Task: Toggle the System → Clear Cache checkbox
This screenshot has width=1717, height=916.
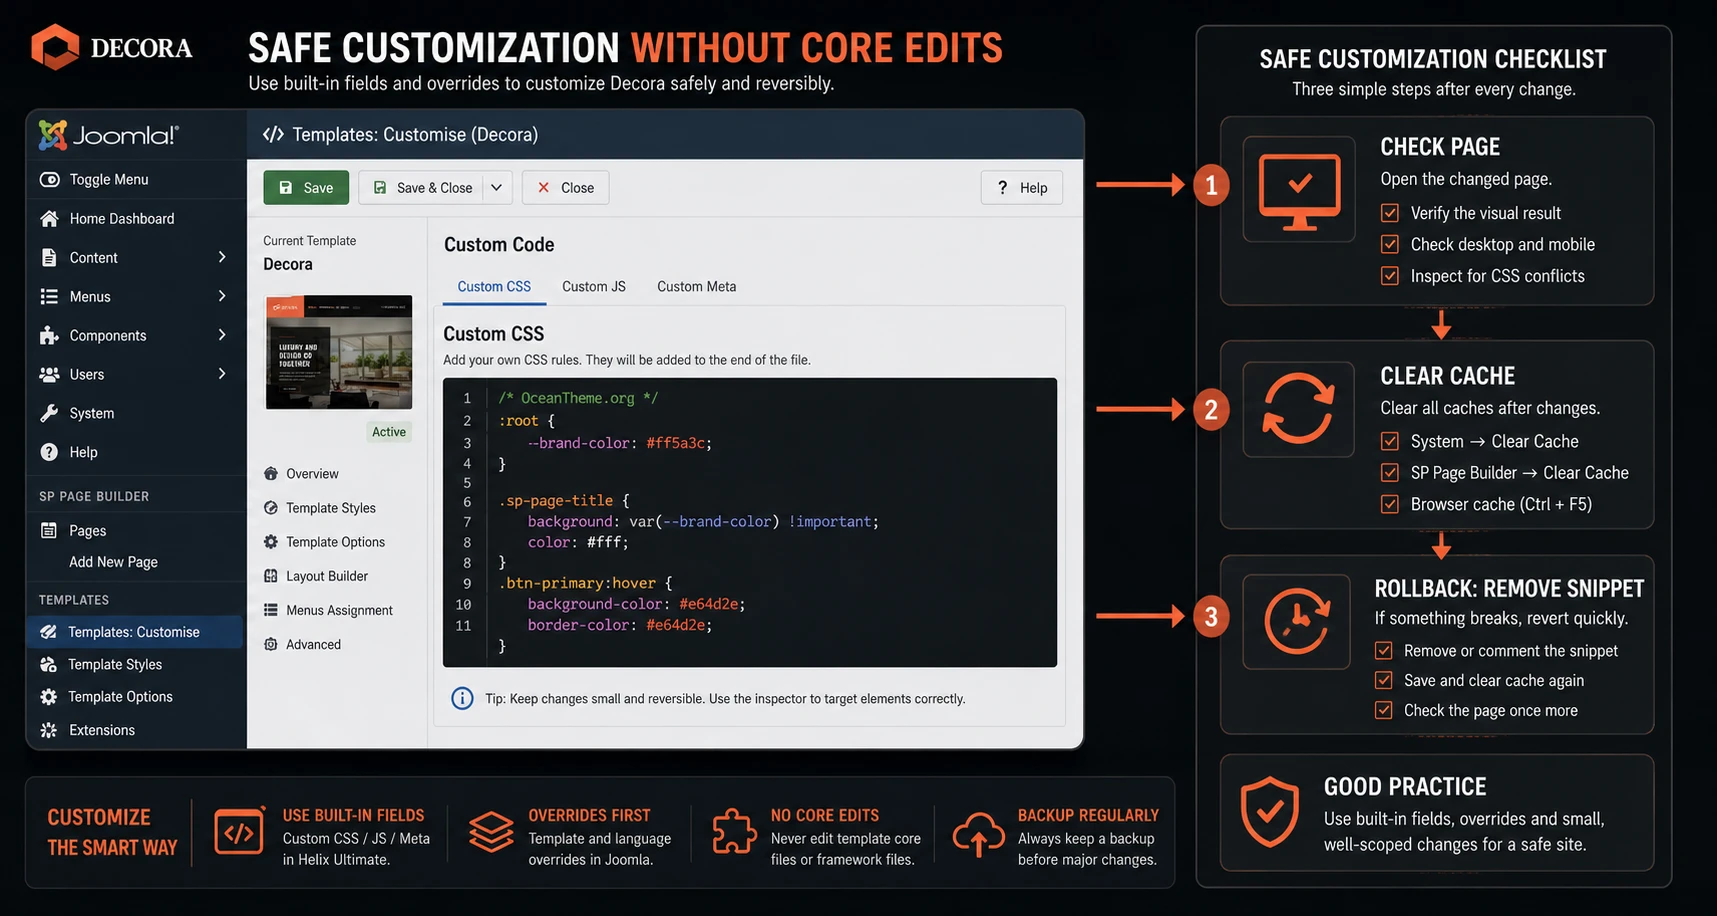Action: tap(1390, 441)
